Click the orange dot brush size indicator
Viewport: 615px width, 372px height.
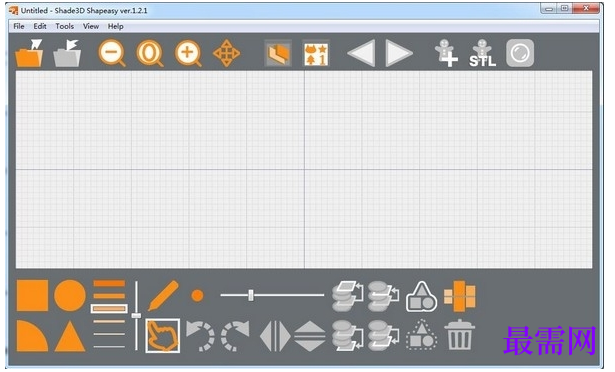click(x=197, y=295)
